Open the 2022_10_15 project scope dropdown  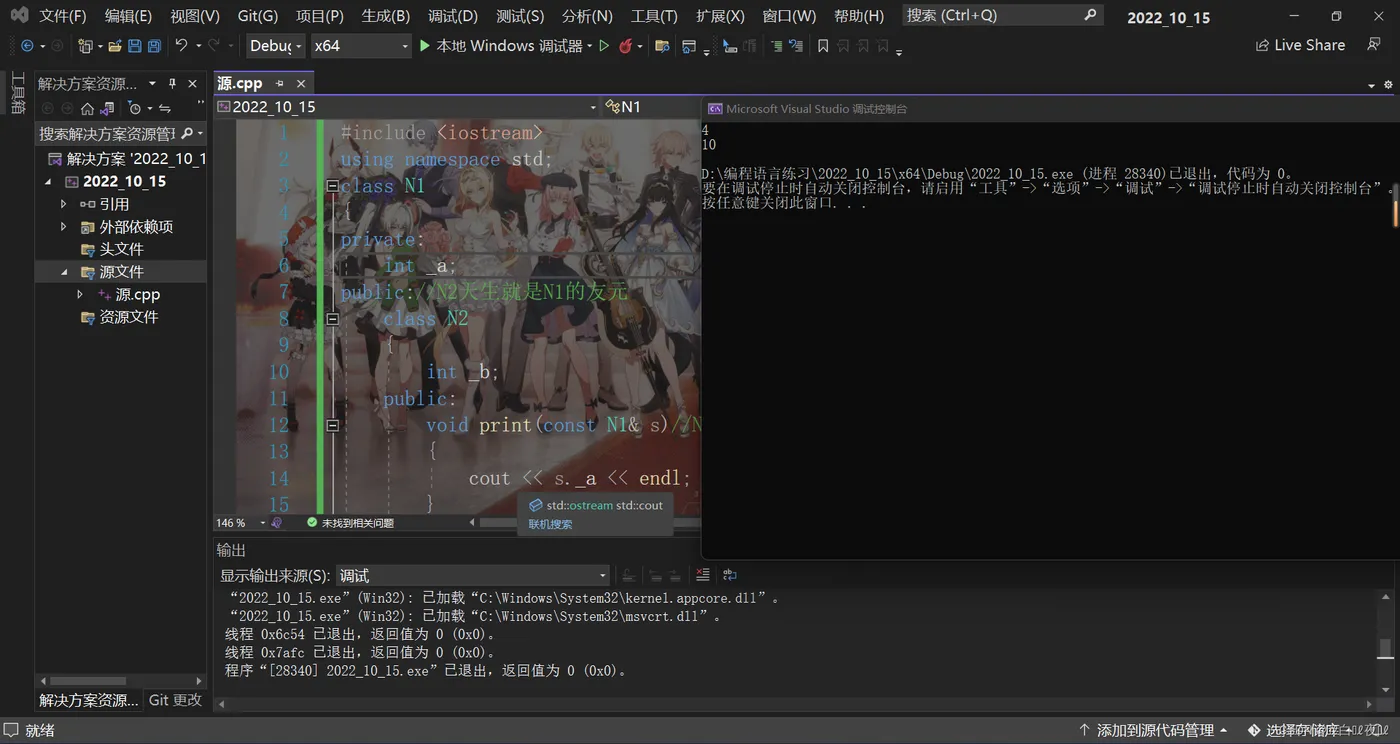coord(407,107)
